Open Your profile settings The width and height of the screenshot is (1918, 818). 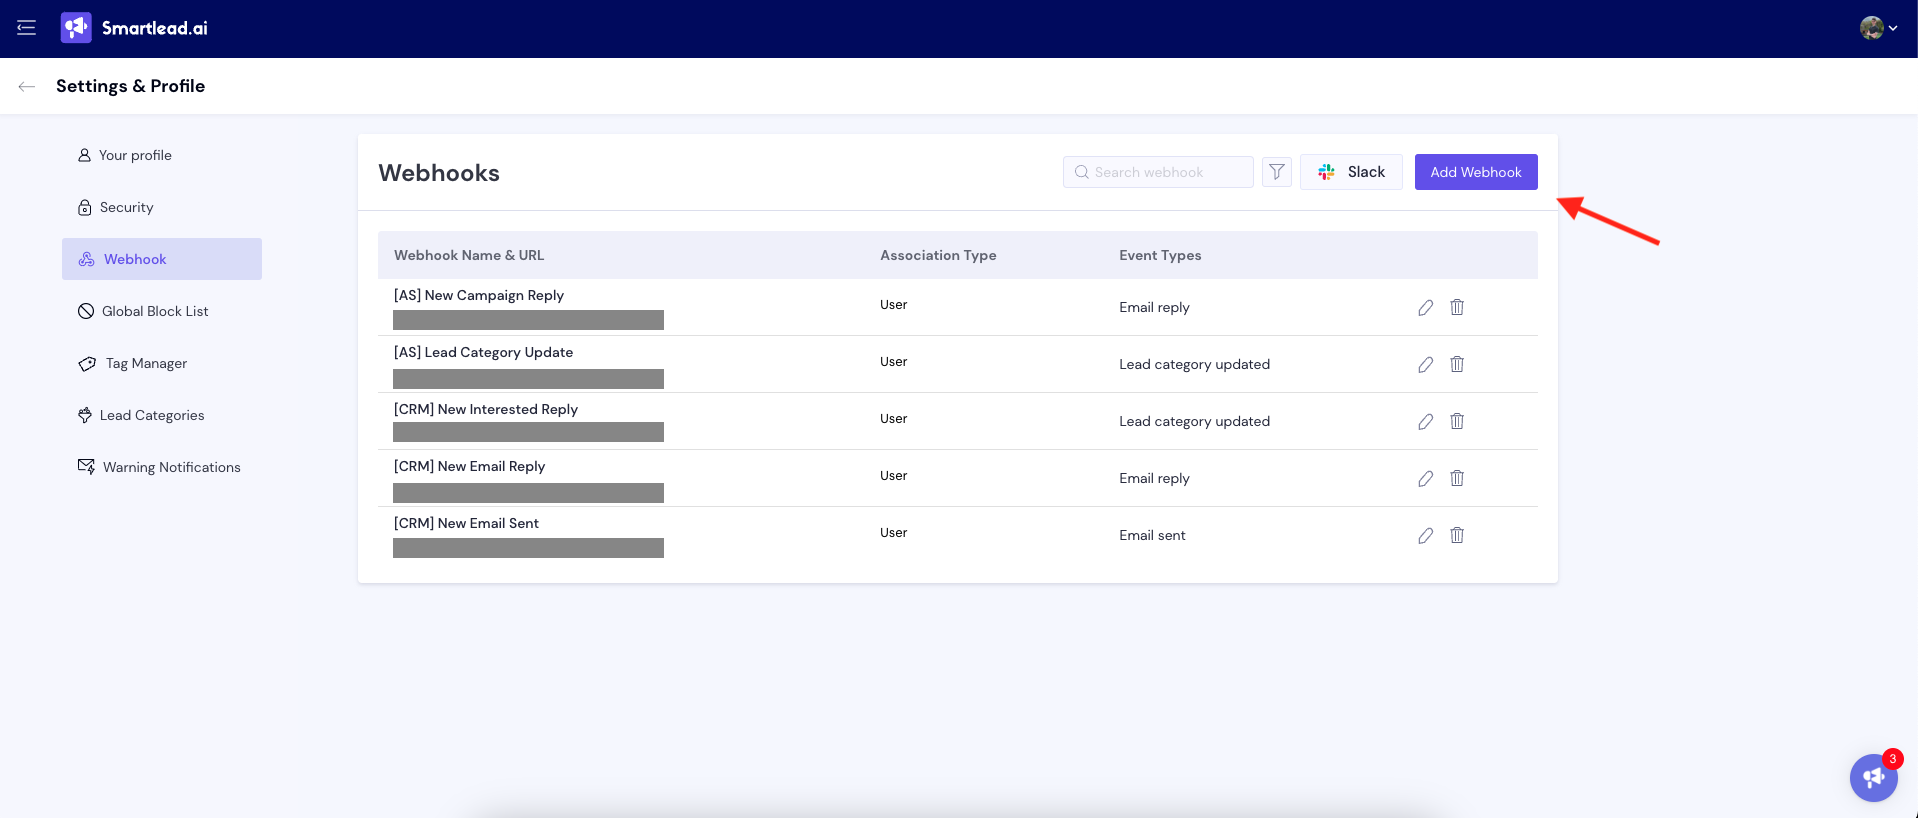[x=135, y=155]
